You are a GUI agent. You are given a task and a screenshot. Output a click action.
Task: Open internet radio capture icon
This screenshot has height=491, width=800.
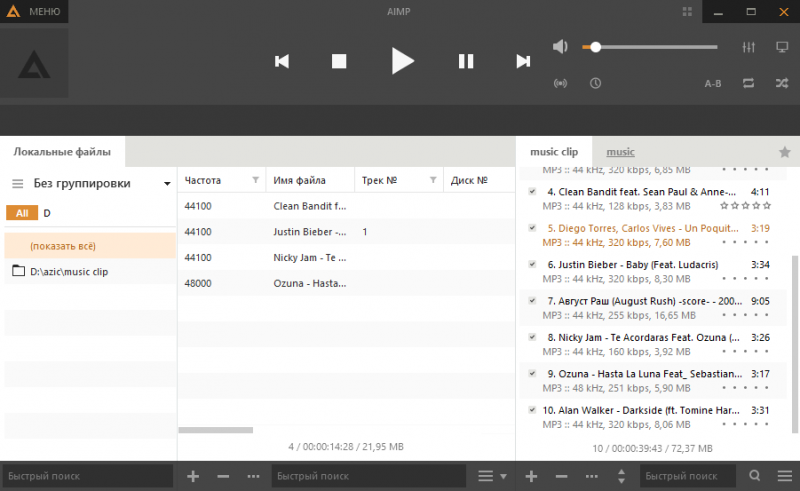(x=560, y=83)
